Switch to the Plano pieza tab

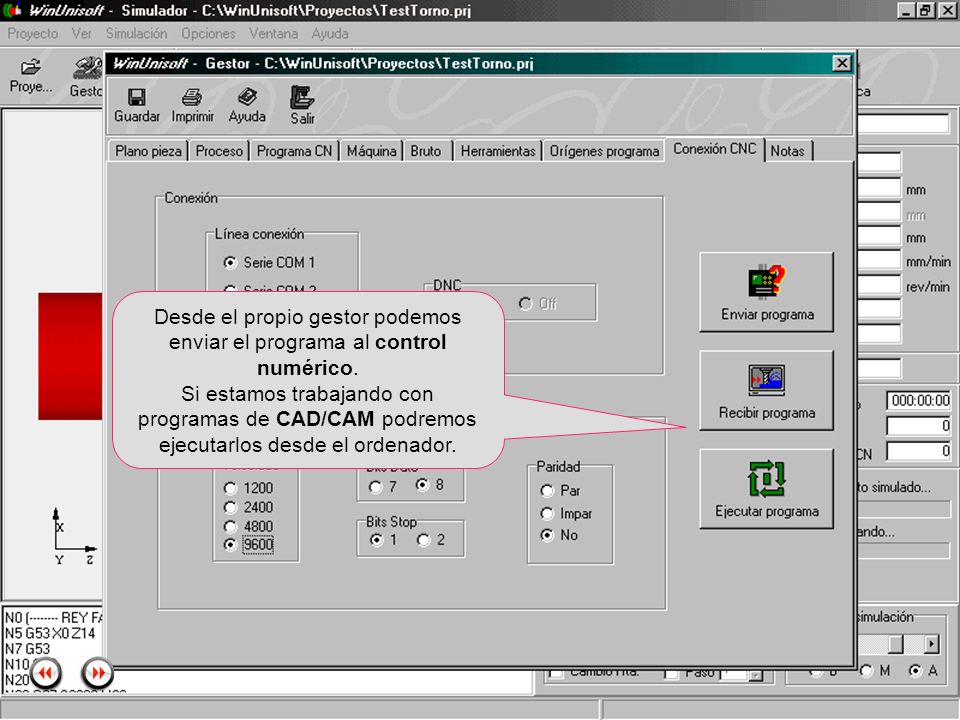click(148, 151)
